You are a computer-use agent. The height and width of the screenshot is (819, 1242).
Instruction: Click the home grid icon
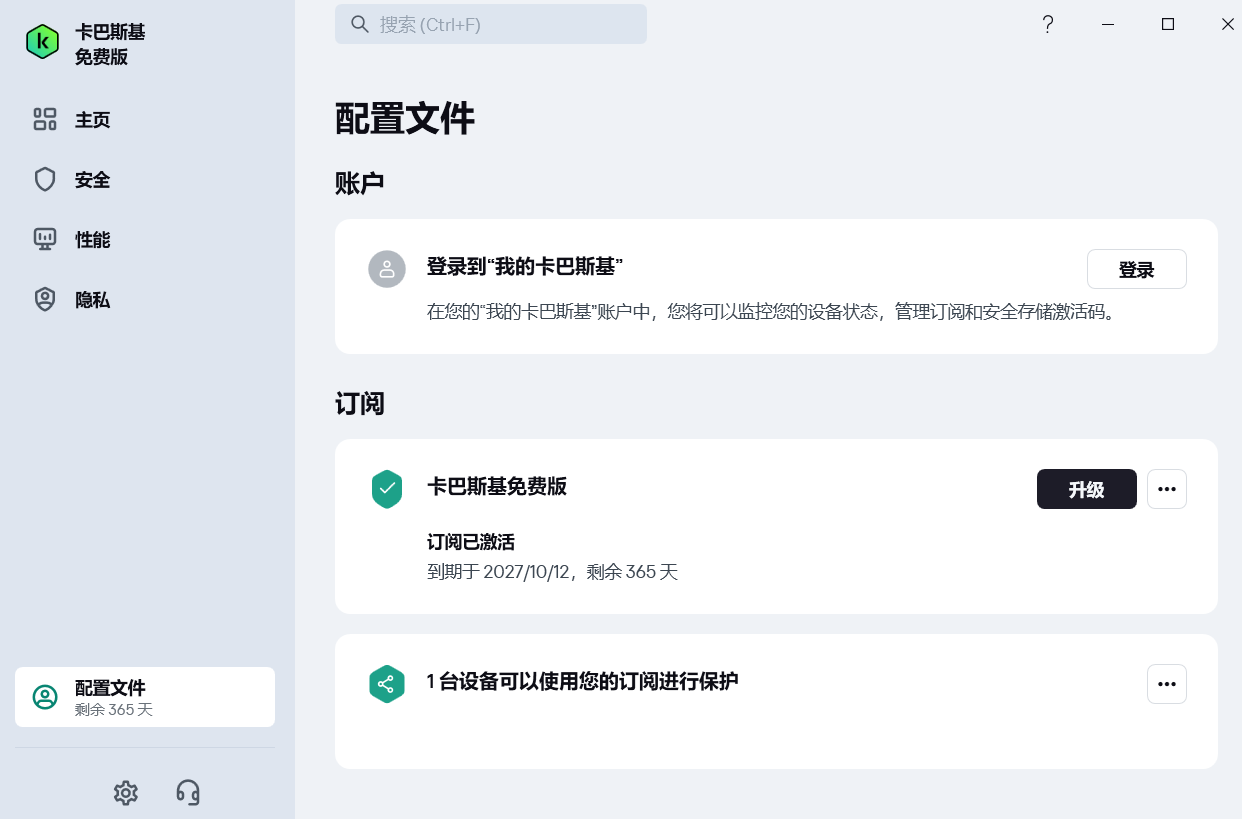point(45,120)
